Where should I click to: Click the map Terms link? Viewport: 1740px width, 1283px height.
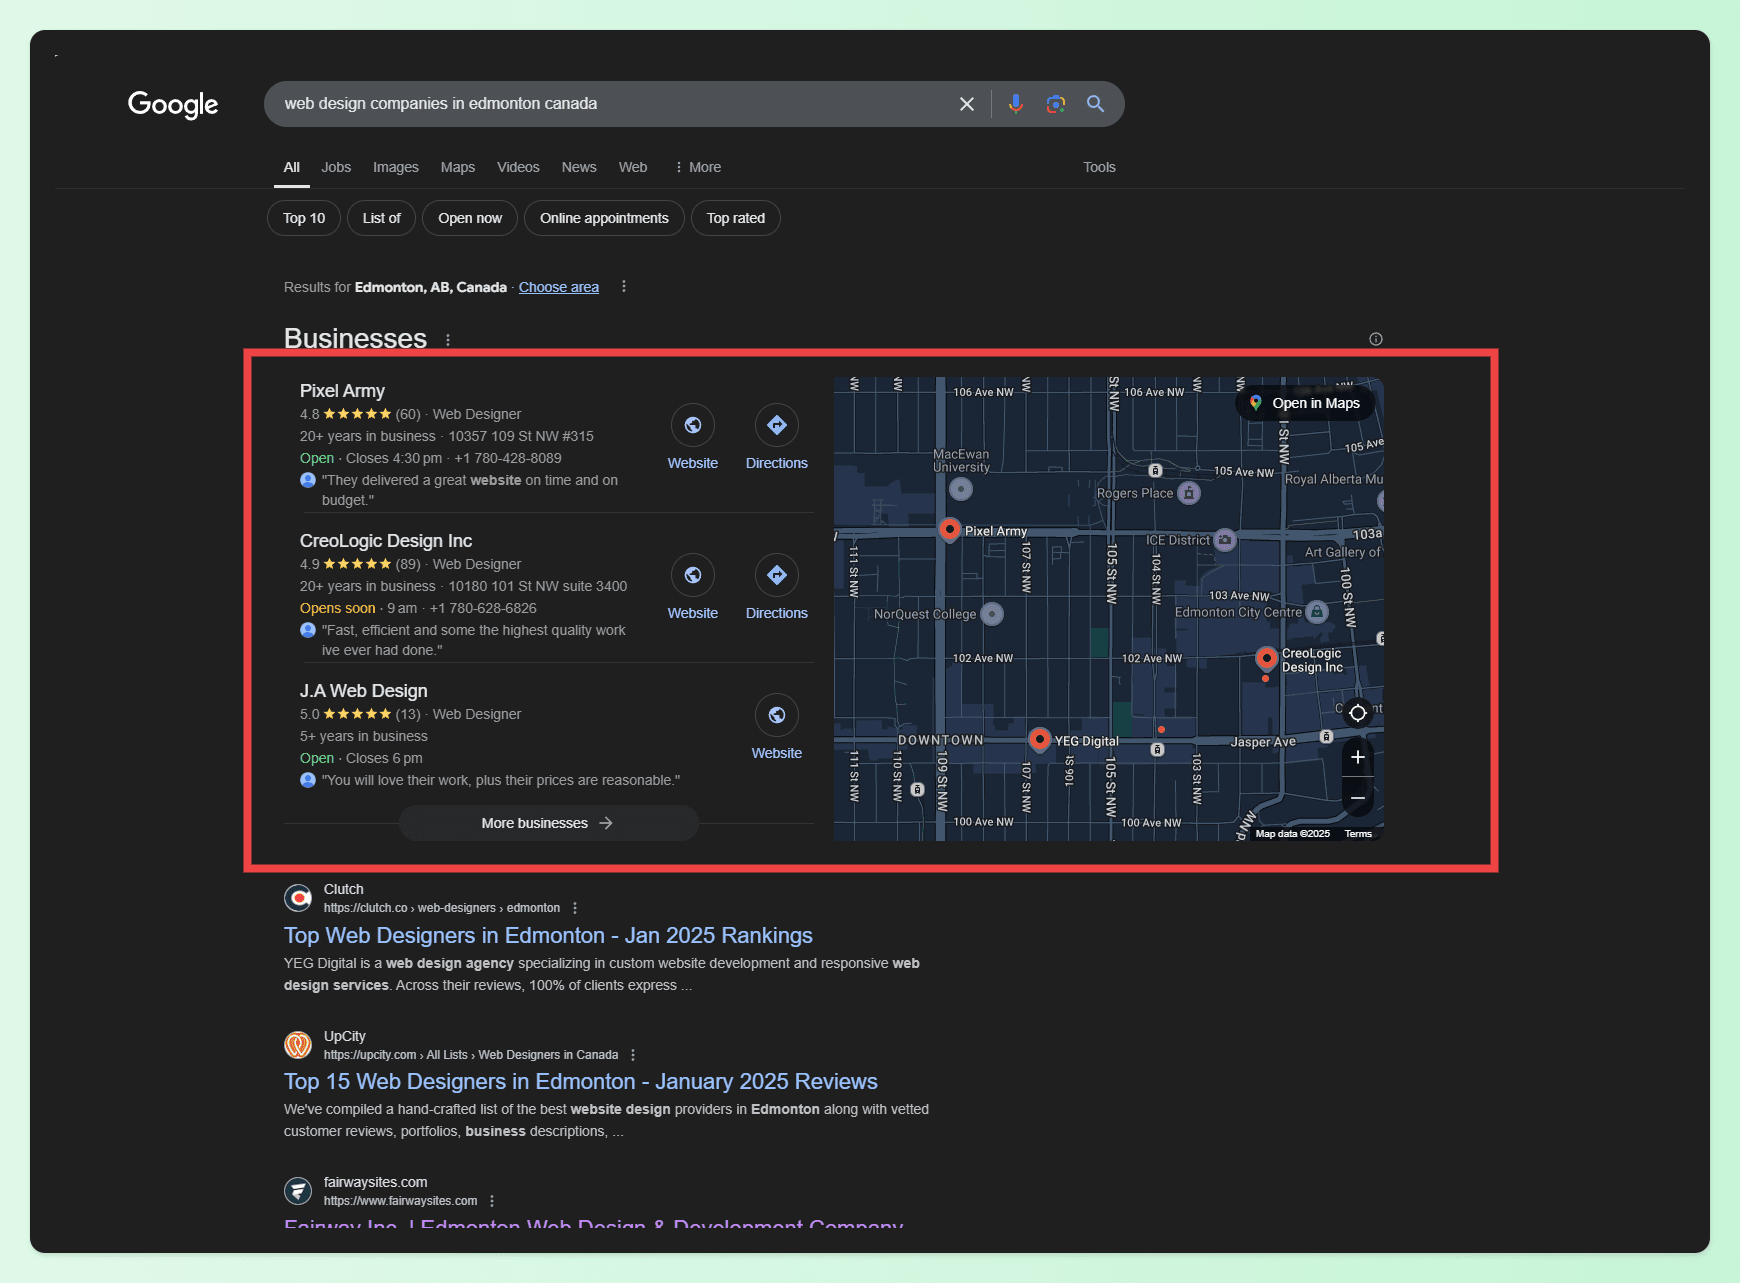tap(1358, 834)
